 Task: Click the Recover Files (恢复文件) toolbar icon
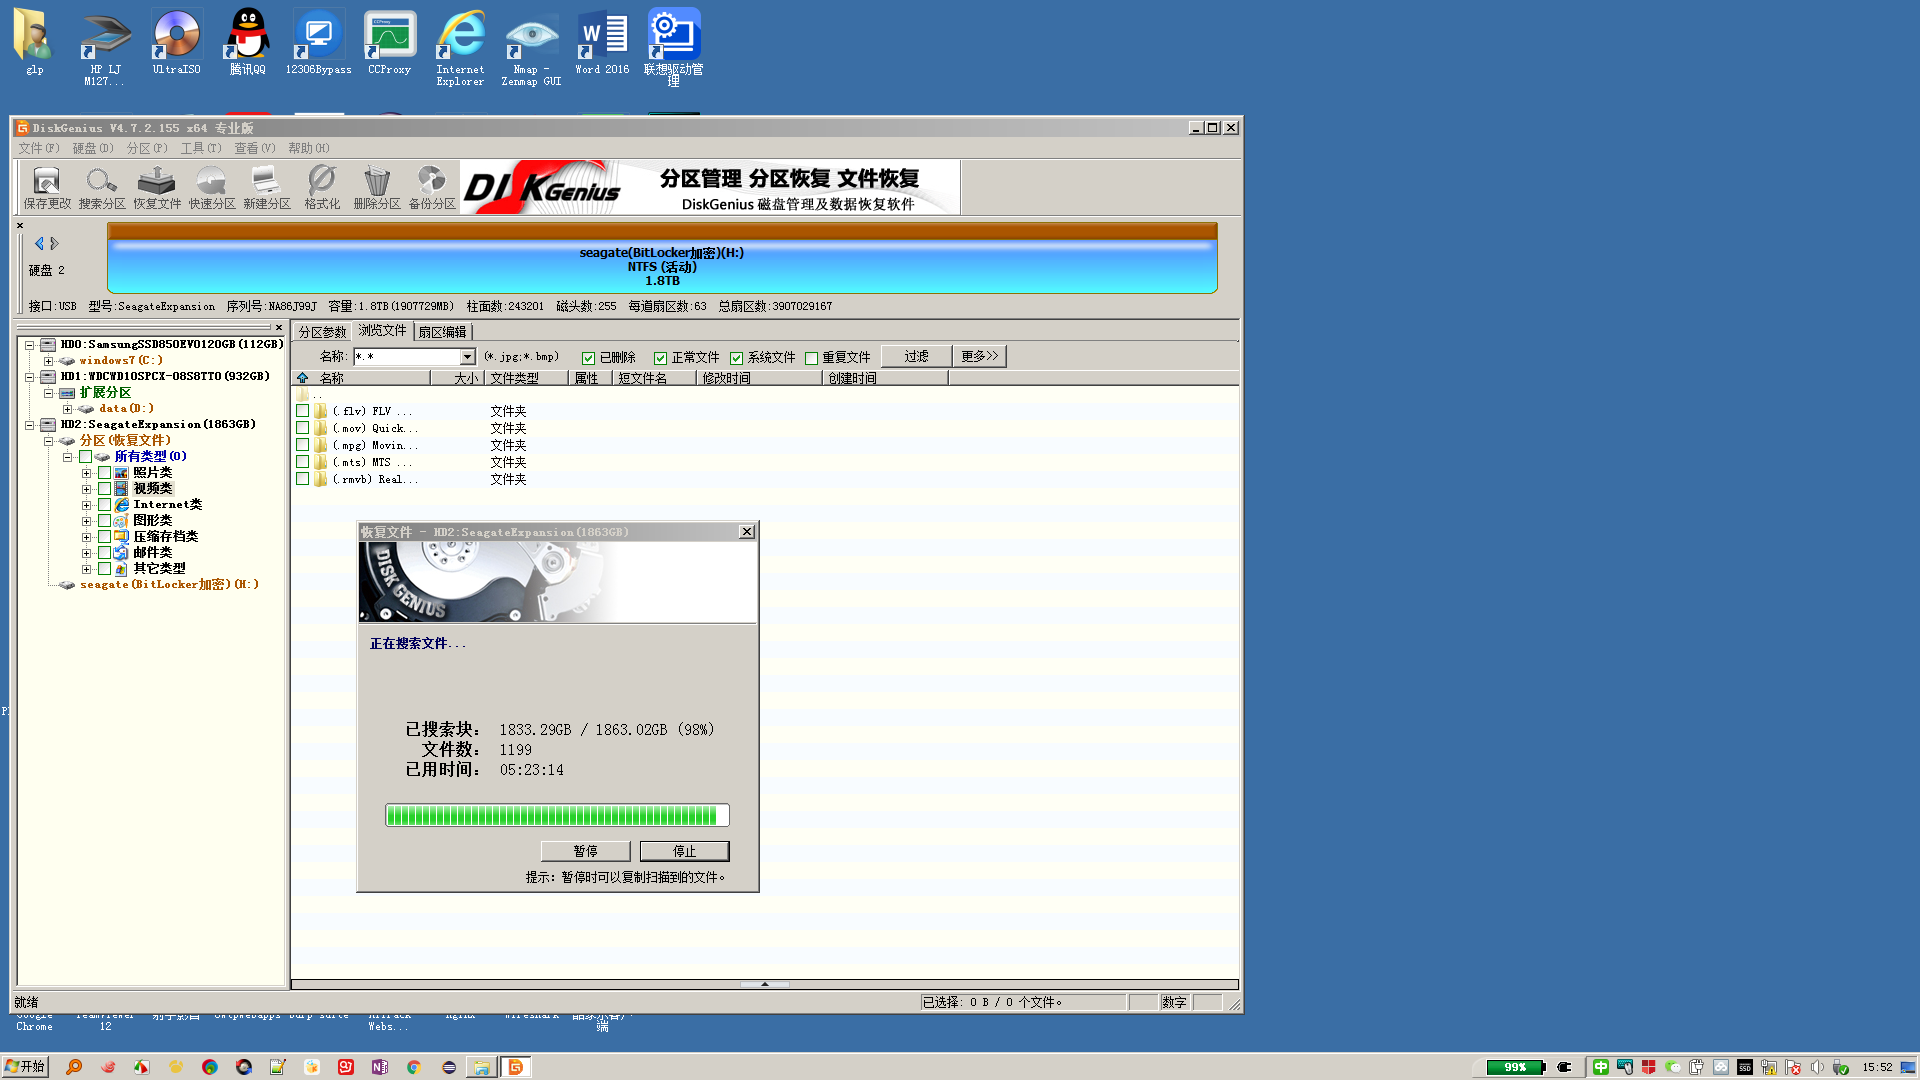pos(157,187)
